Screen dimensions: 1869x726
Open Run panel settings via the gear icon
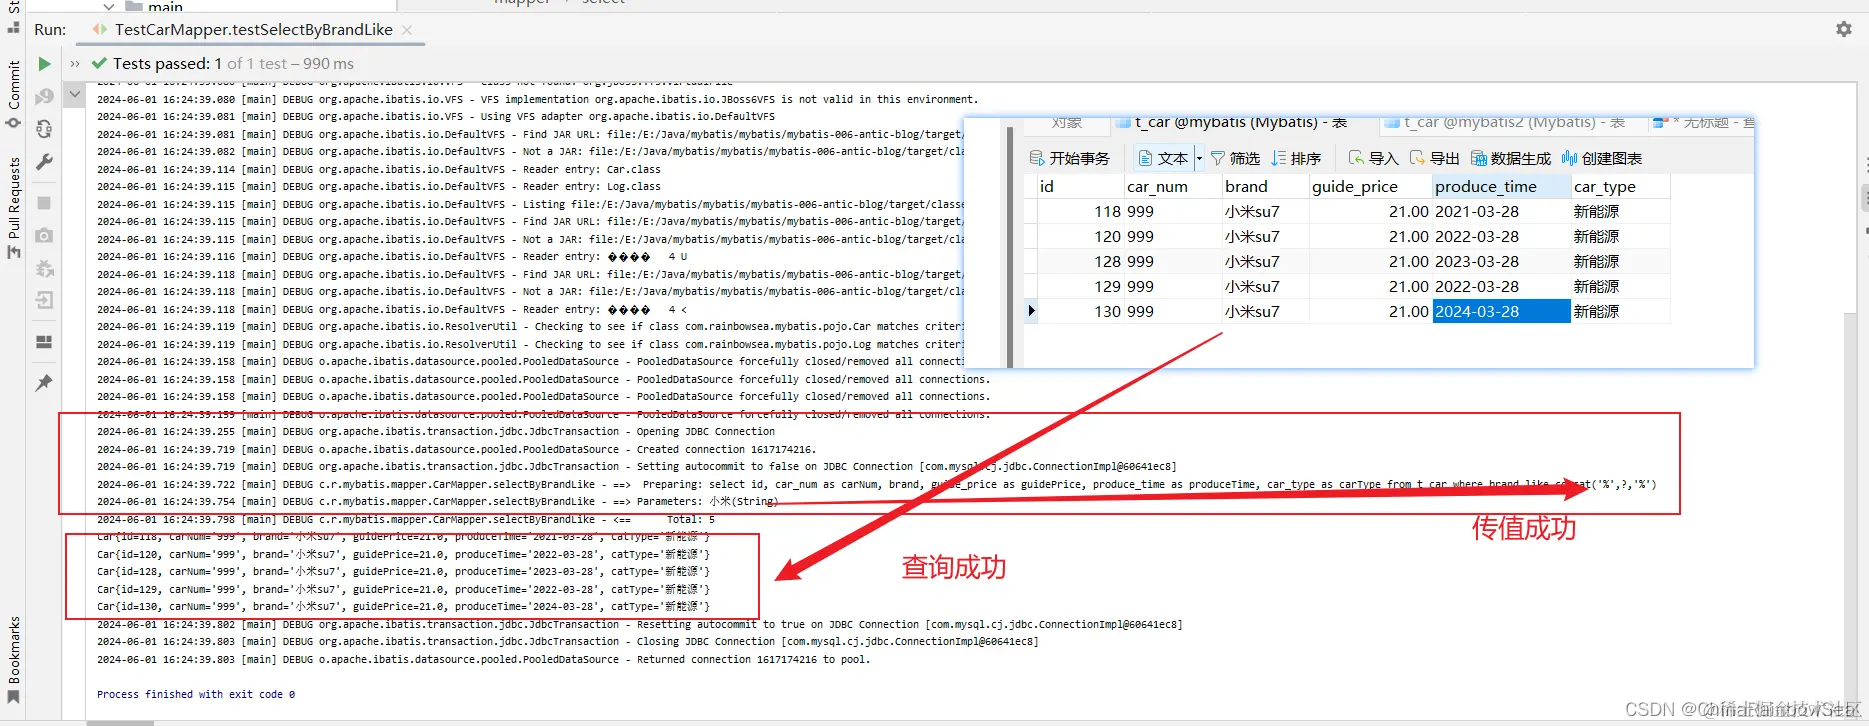(1844, 29)
